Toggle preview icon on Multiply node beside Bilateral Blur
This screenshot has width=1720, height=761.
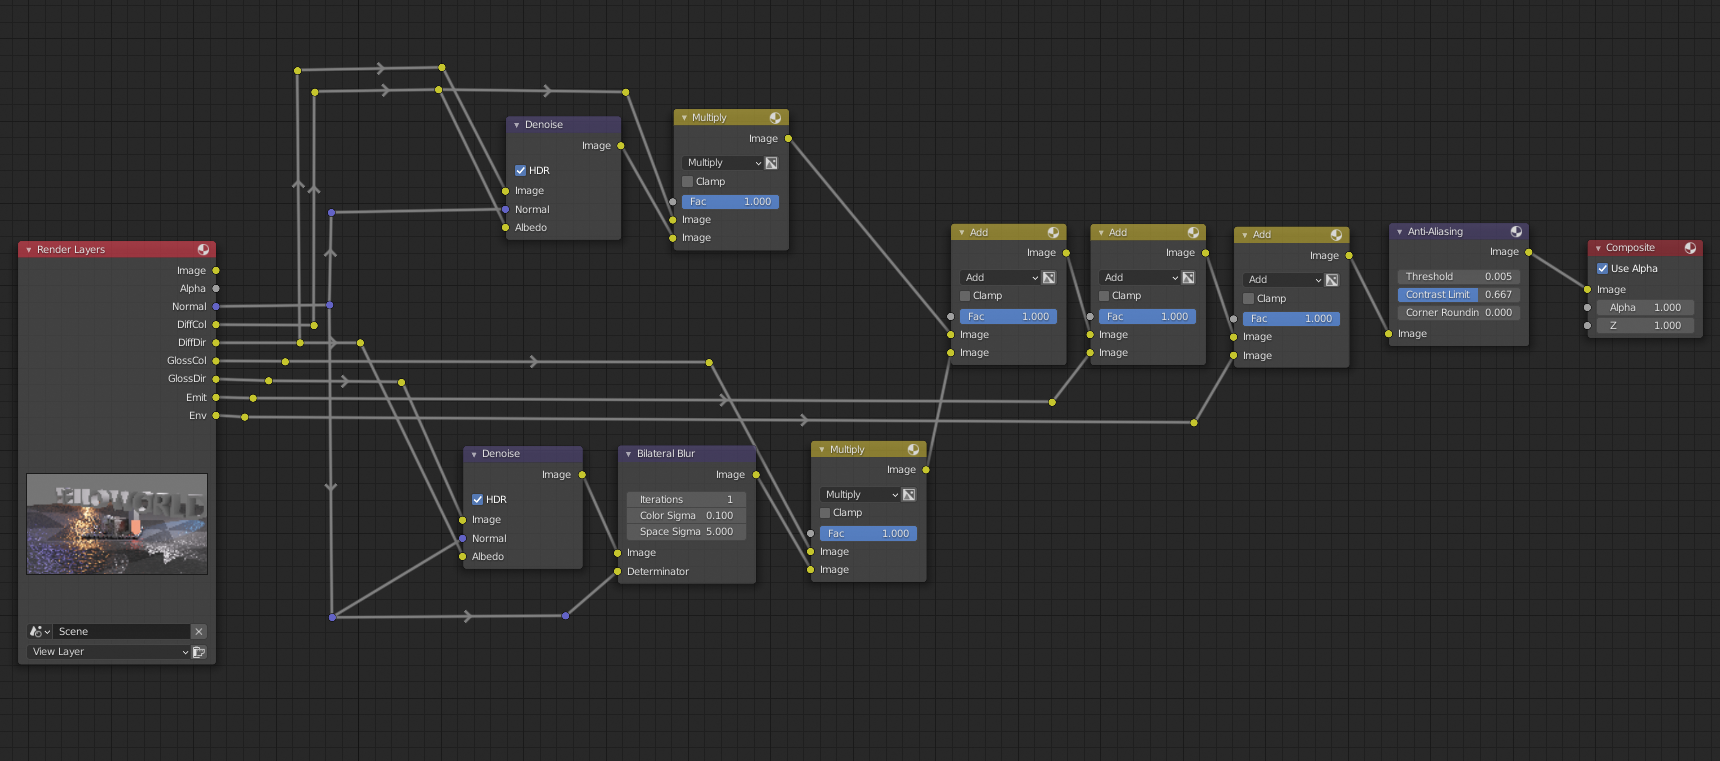point(913,449)
